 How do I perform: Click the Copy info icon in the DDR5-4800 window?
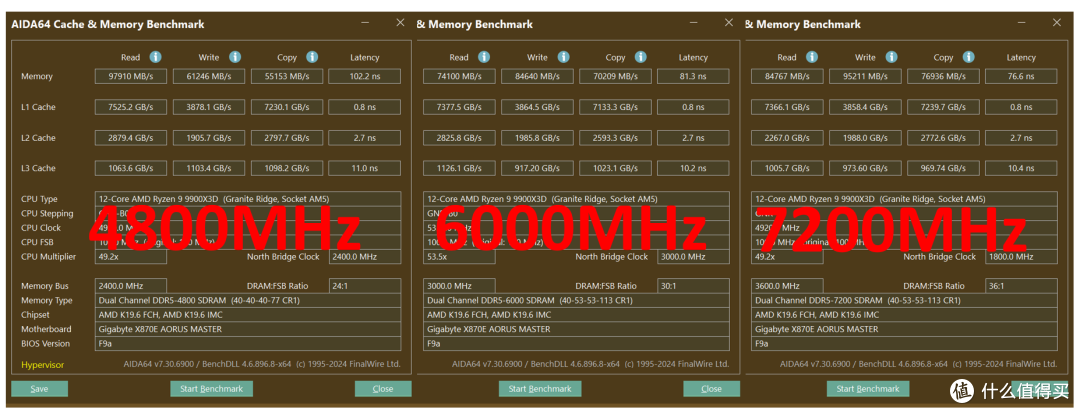click(x=312, y=57)
